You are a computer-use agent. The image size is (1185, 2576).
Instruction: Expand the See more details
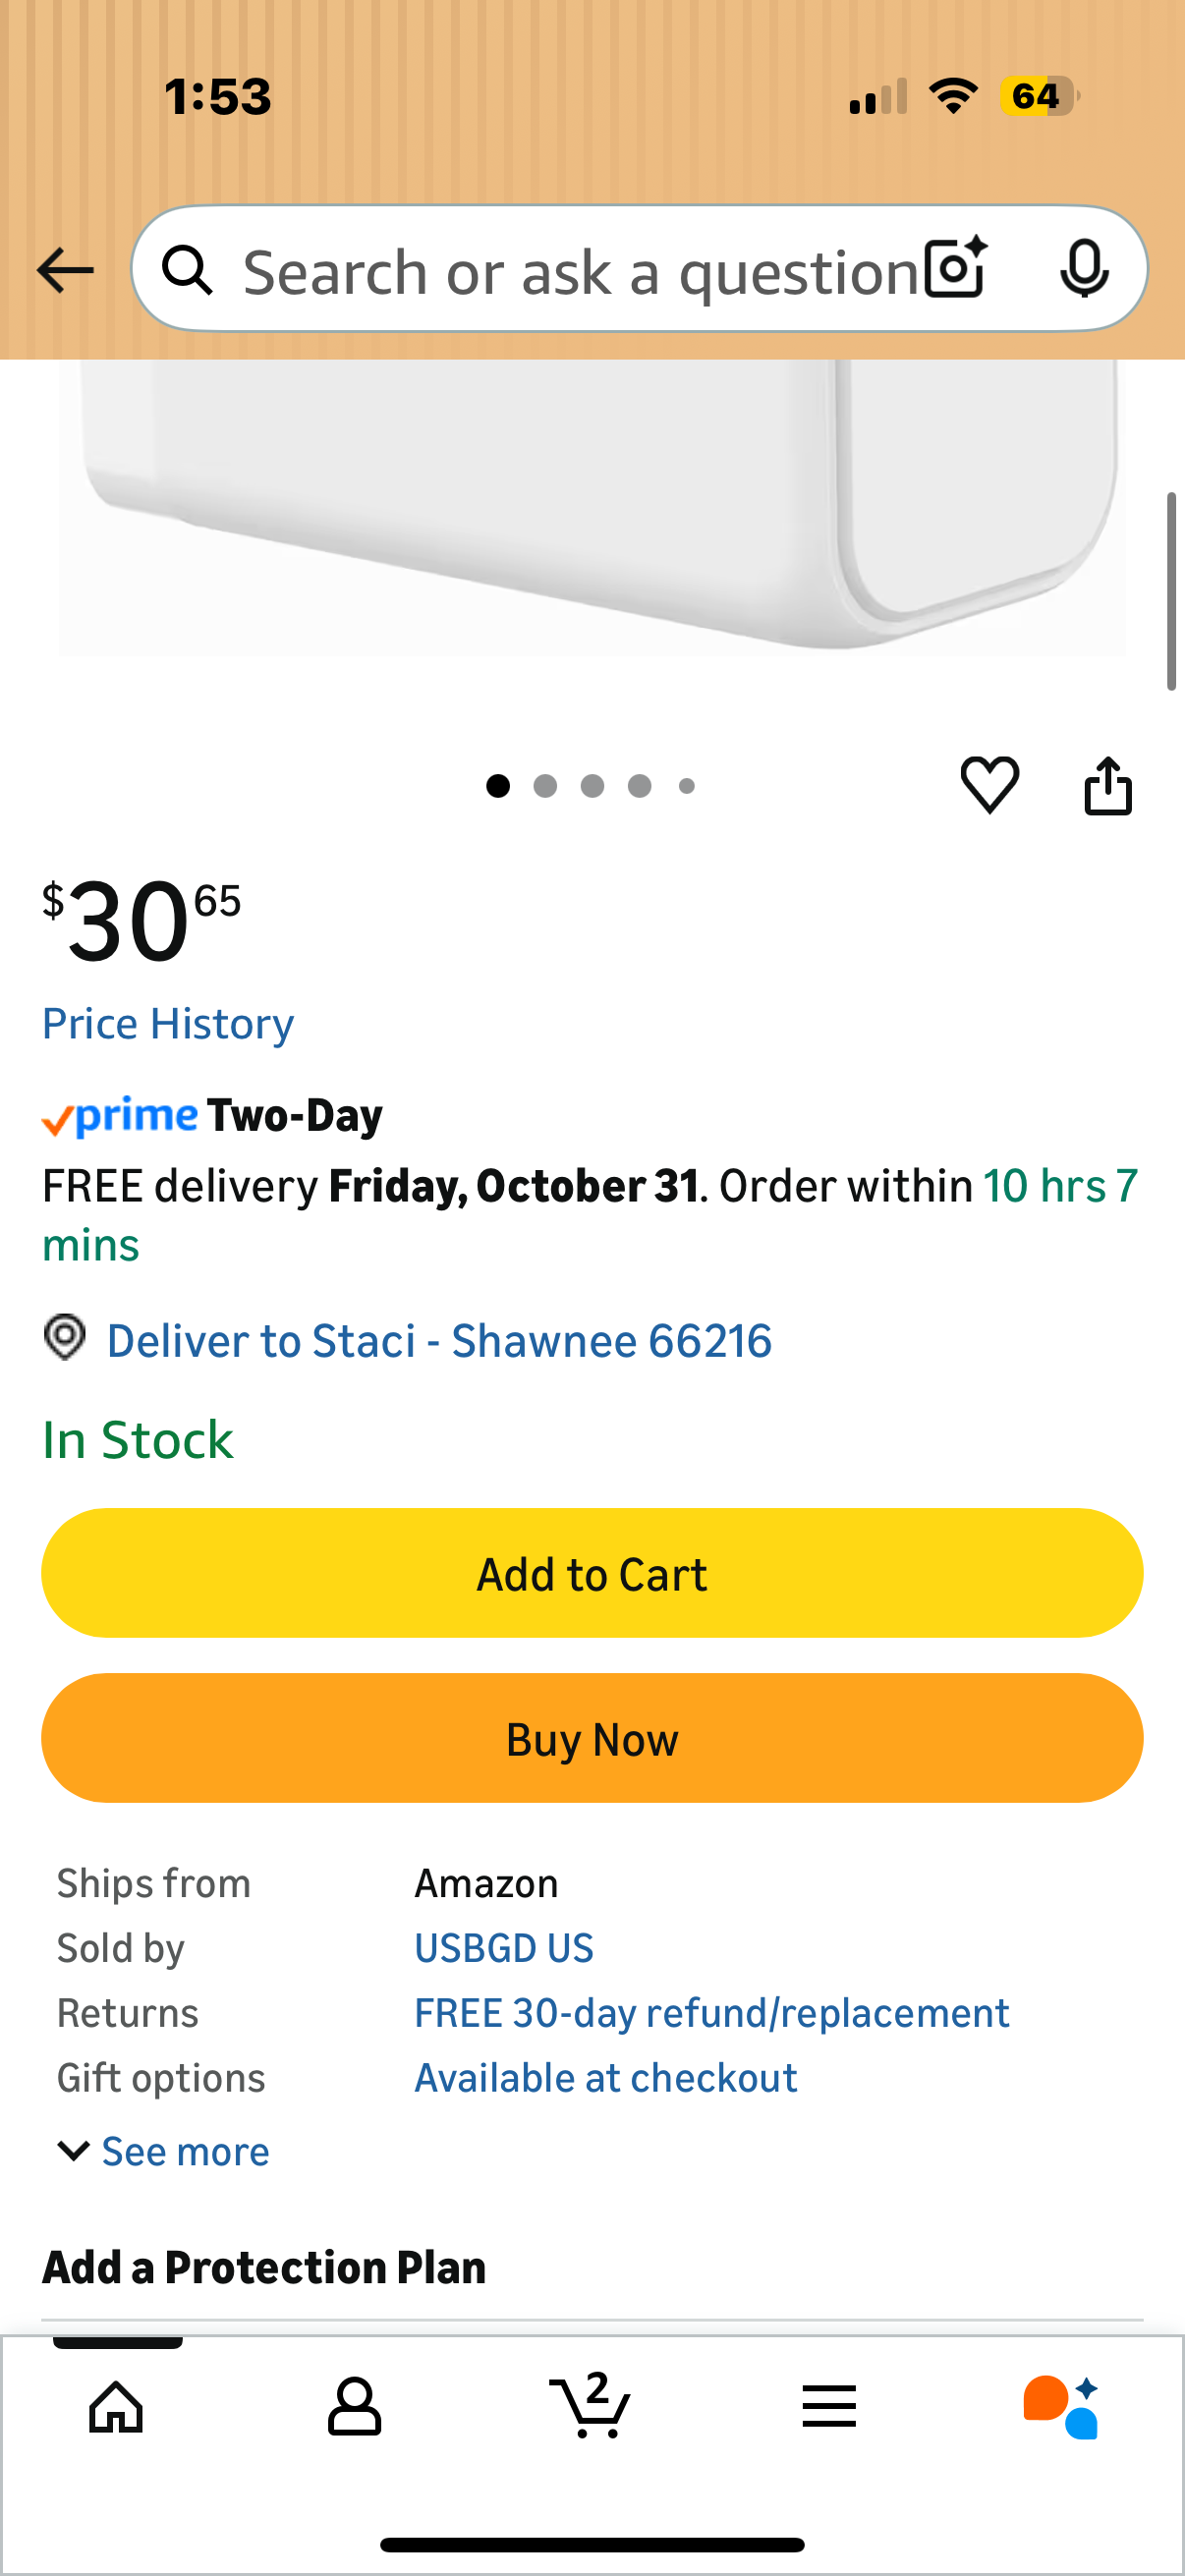(x=165, y=2151)
